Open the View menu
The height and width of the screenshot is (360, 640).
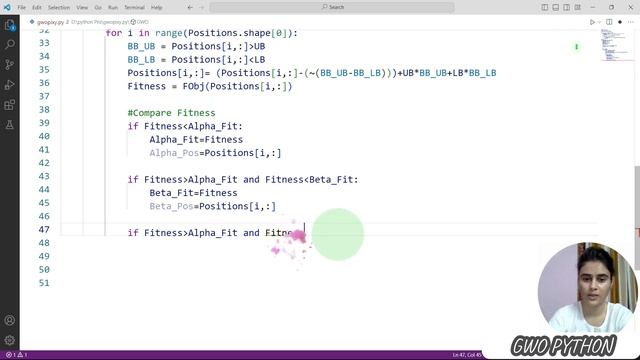tap(82, 7)
